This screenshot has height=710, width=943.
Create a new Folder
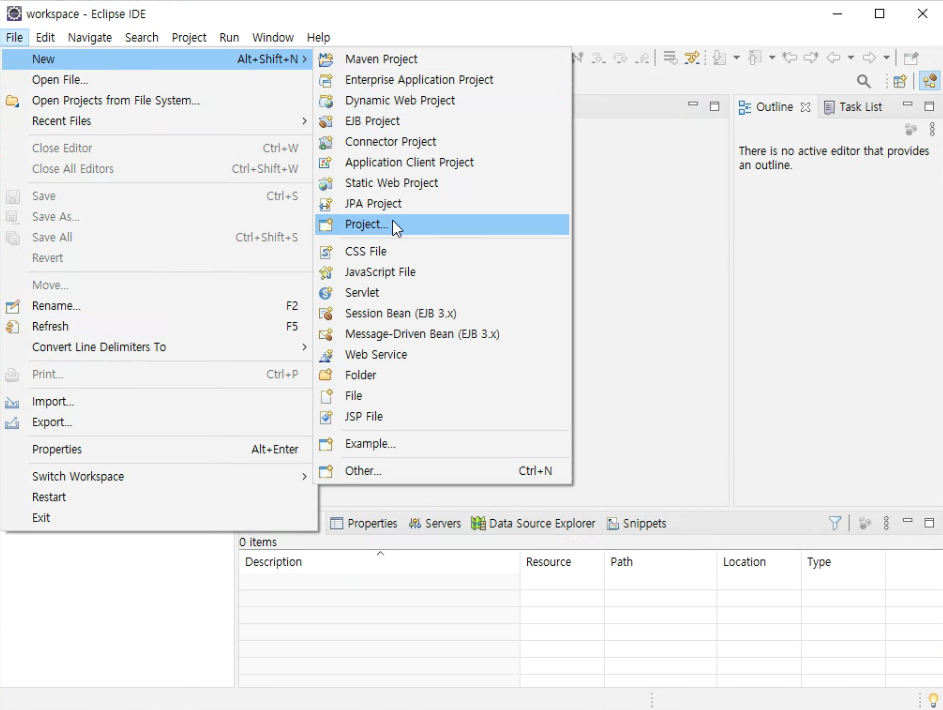point(442,375)
